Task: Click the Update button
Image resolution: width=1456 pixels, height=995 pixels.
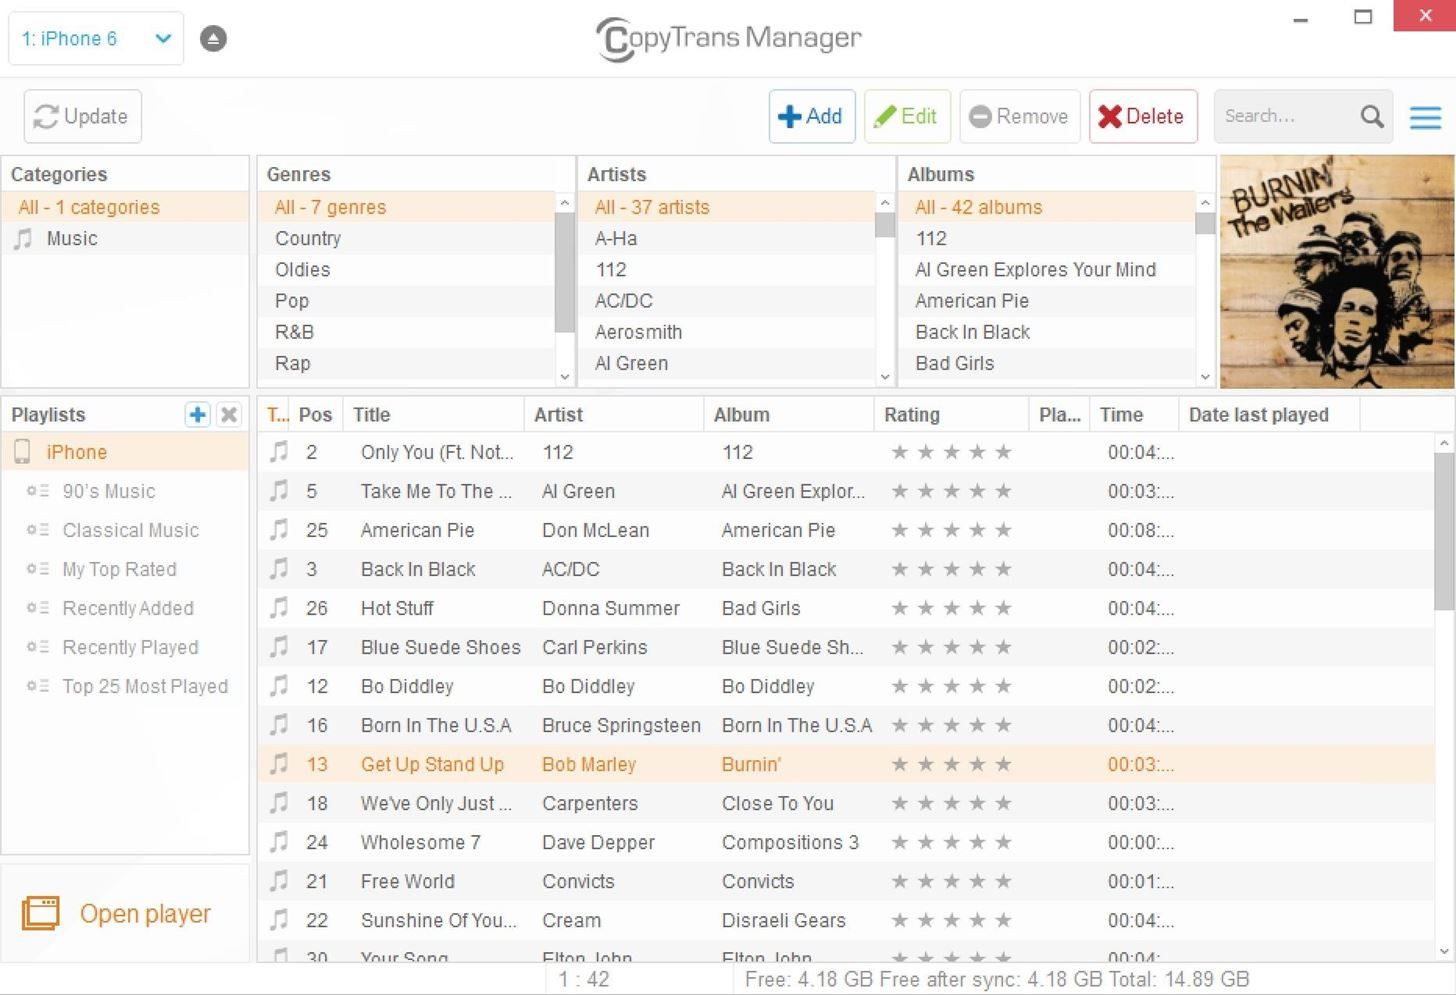Action: point(82,117)
